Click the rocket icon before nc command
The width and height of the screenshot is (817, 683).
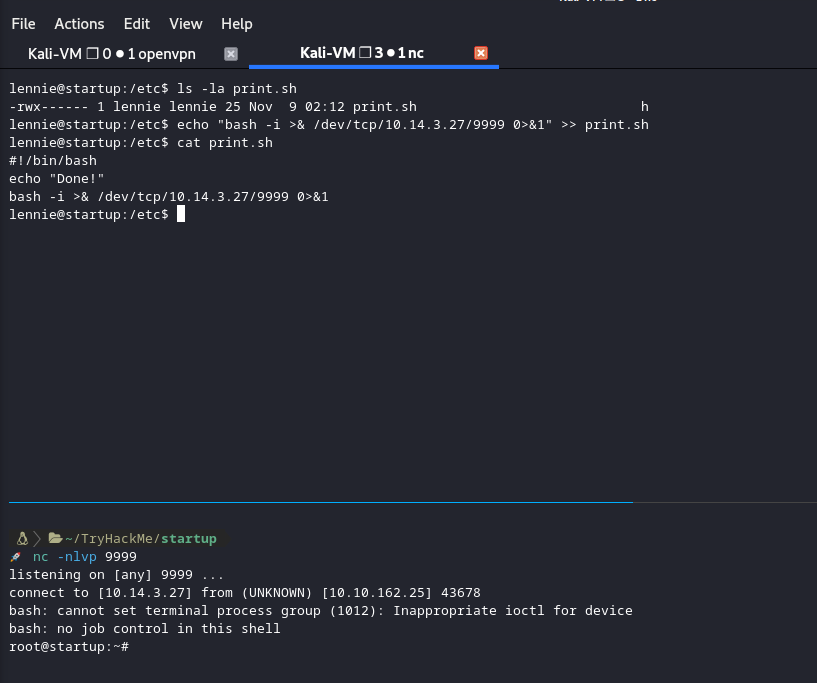[x=16, y=557]
